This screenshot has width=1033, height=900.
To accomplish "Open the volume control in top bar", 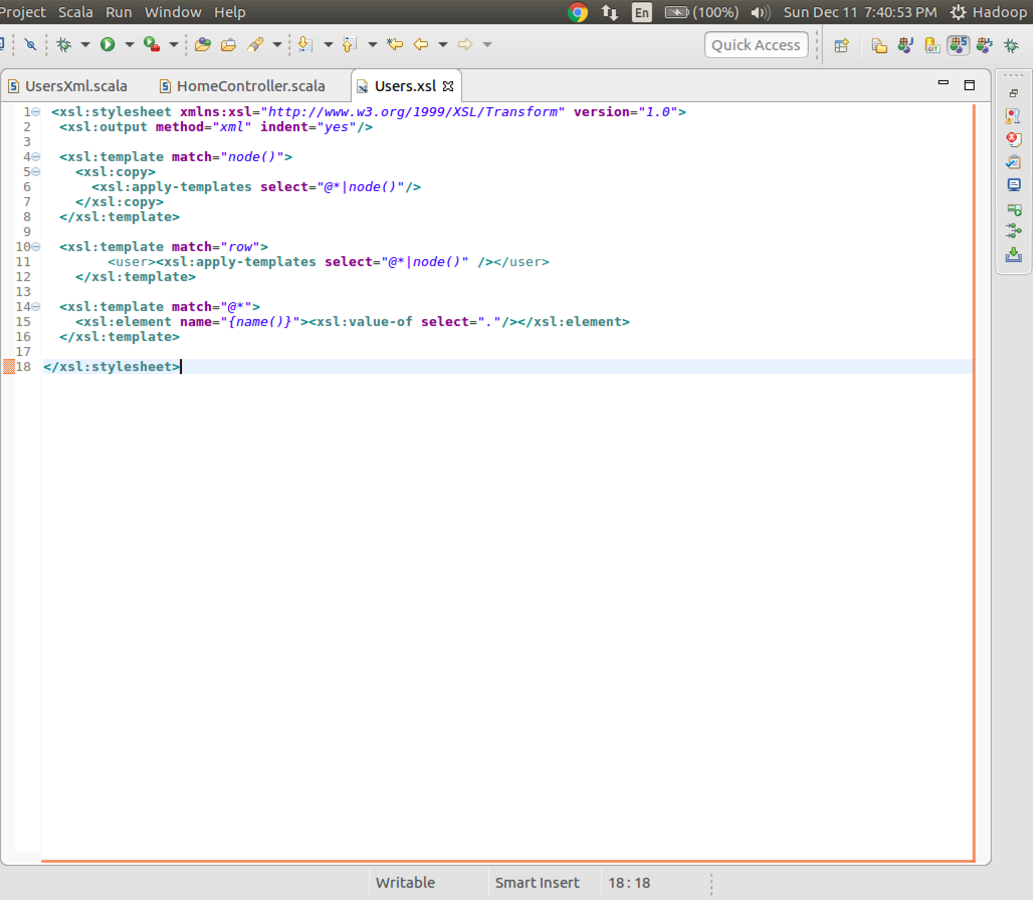I will pos(760,13).
